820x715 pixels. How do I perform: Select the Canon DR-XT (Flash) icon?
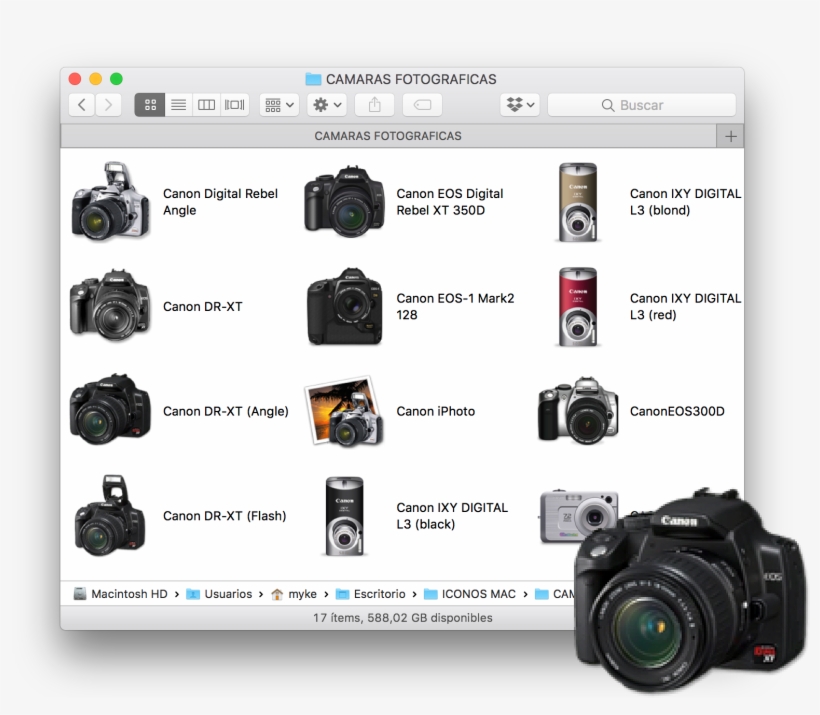click(110, 516)
